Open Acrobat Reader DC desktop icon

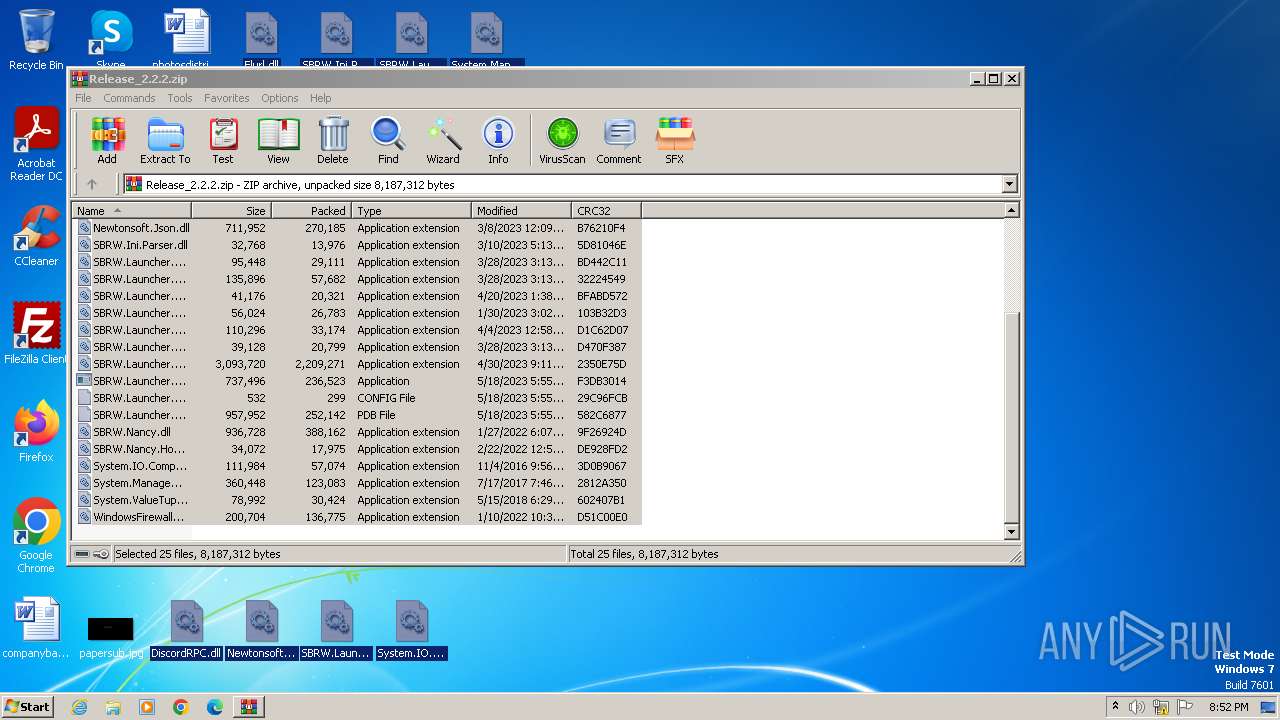[x=36, y=144]
